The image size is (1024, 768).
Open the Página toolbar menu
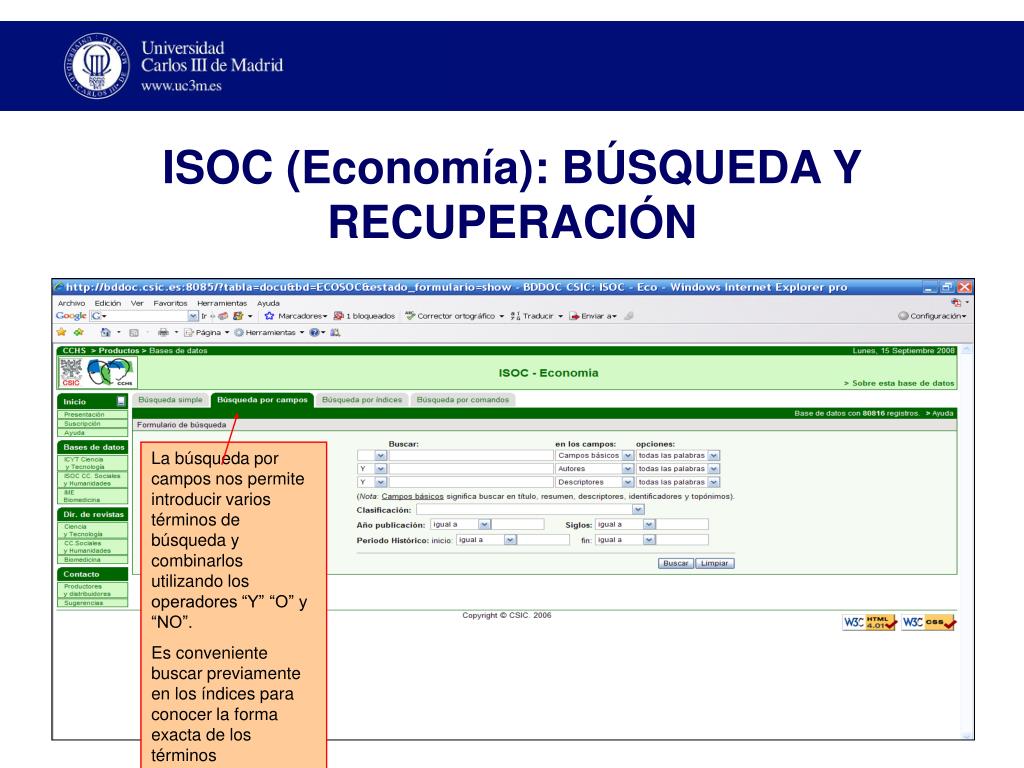(x=206, y=332)
